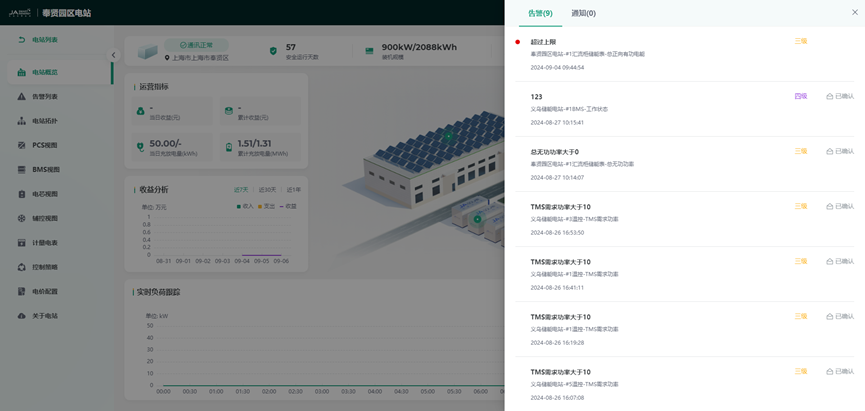Toggle 支出 legend in 收益分析 chart
This screenshot has width=865, height=411.
pyautogui.click(x=264, y=206)
